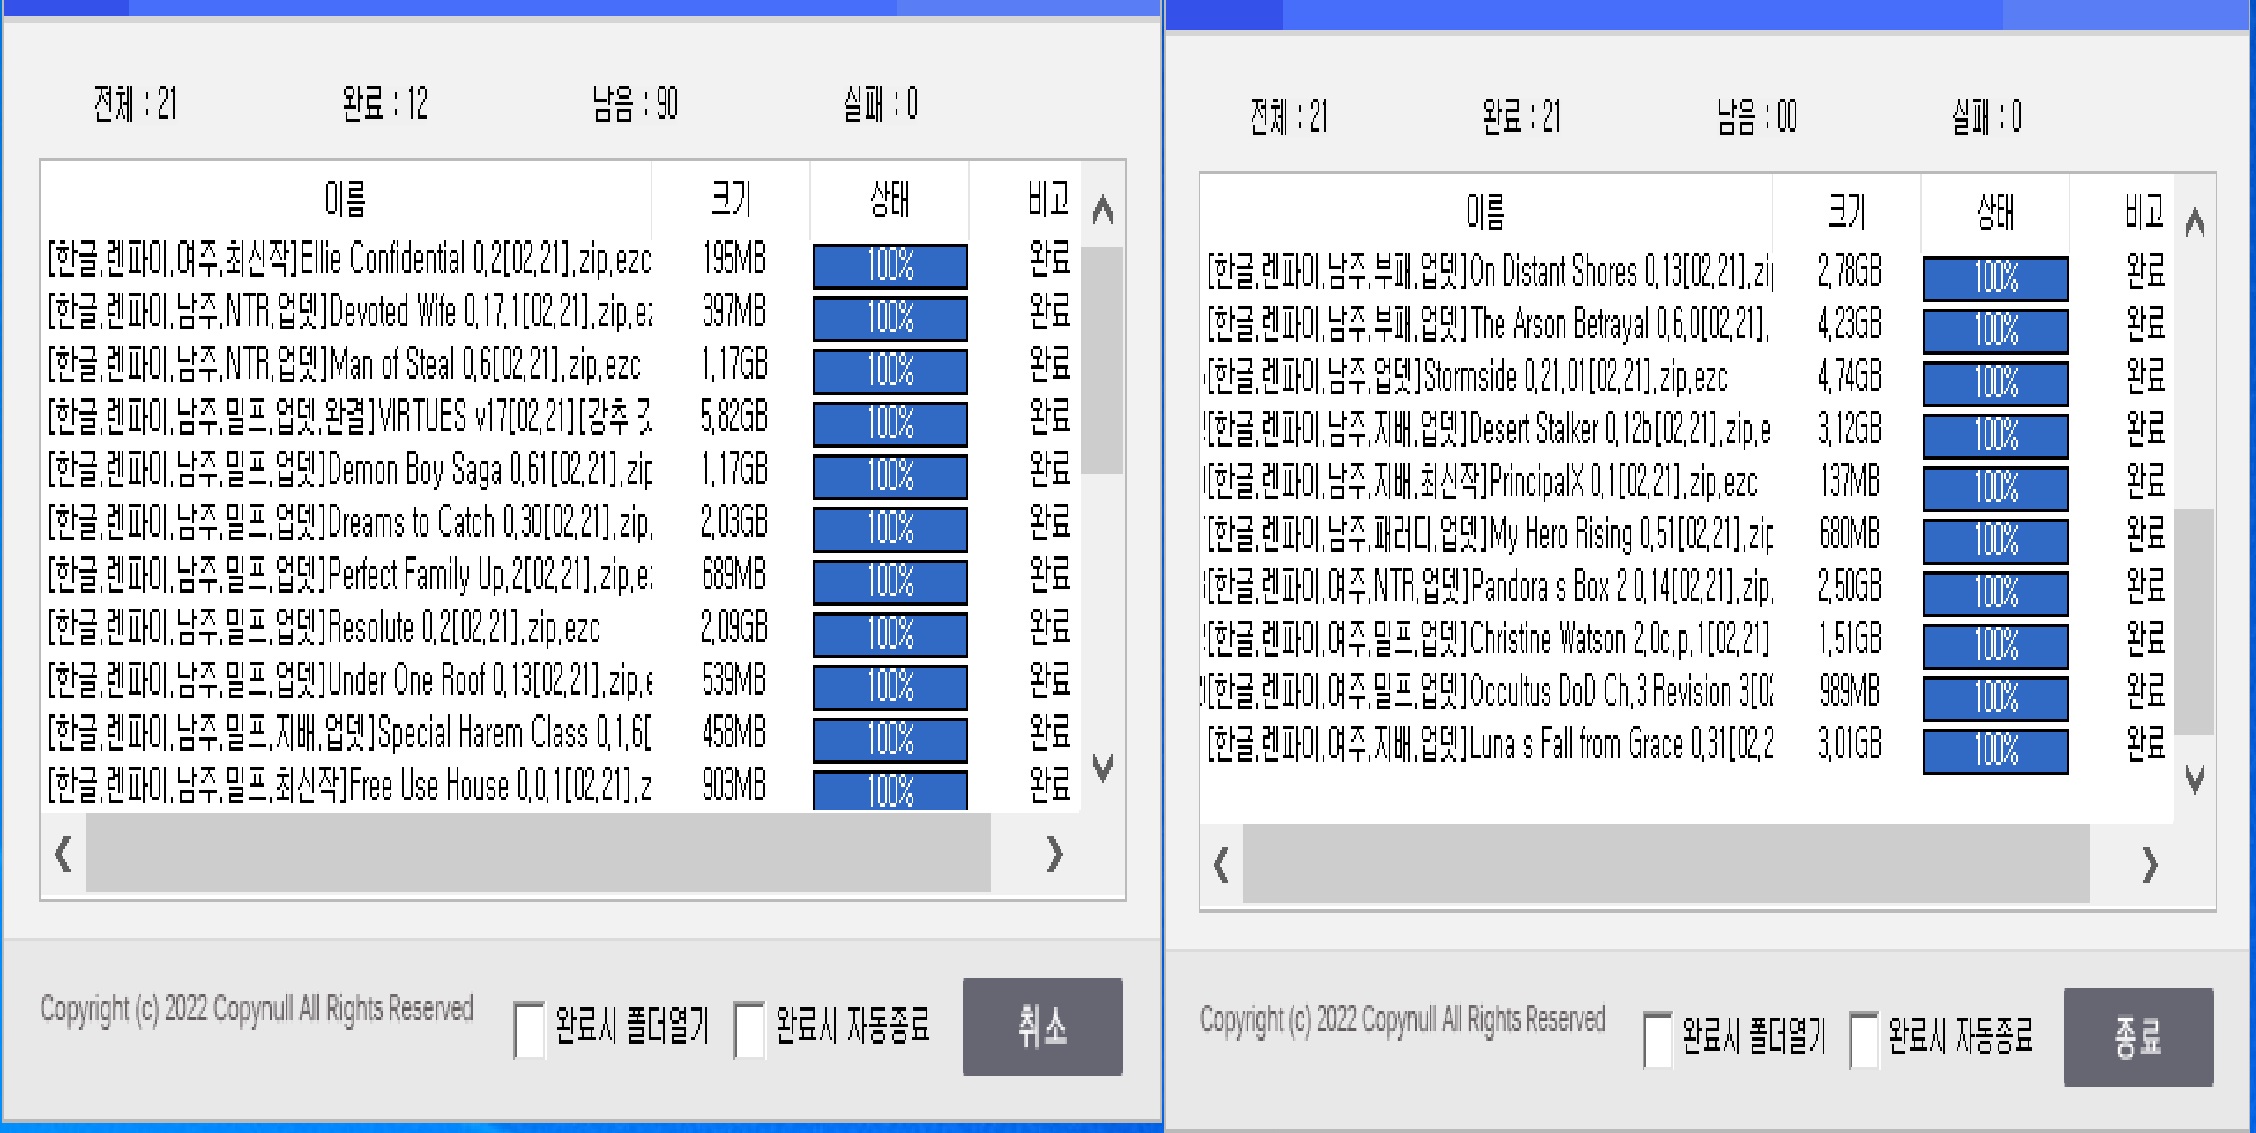
Task: Click the 크기 column header in right list
Action: pos(1846,211)
